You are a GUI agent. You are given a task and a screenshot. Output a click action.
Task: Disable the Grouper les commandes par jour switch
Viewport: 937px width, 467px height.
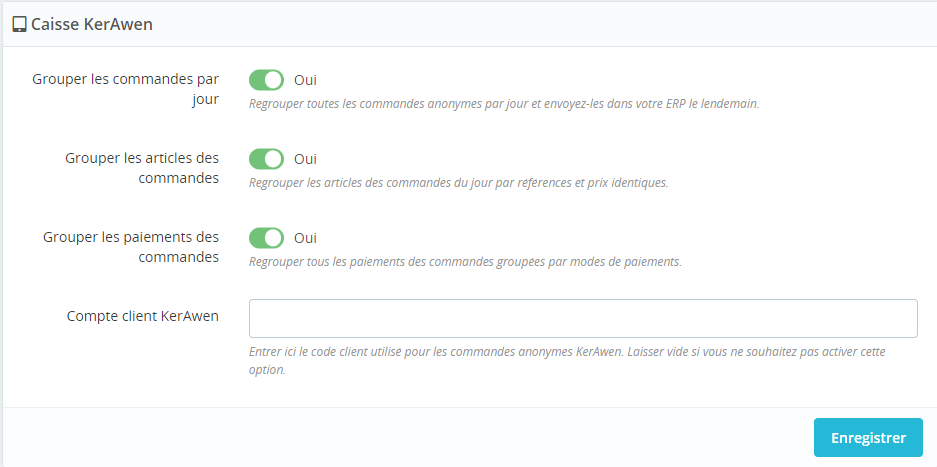click(x=267, y=80)
